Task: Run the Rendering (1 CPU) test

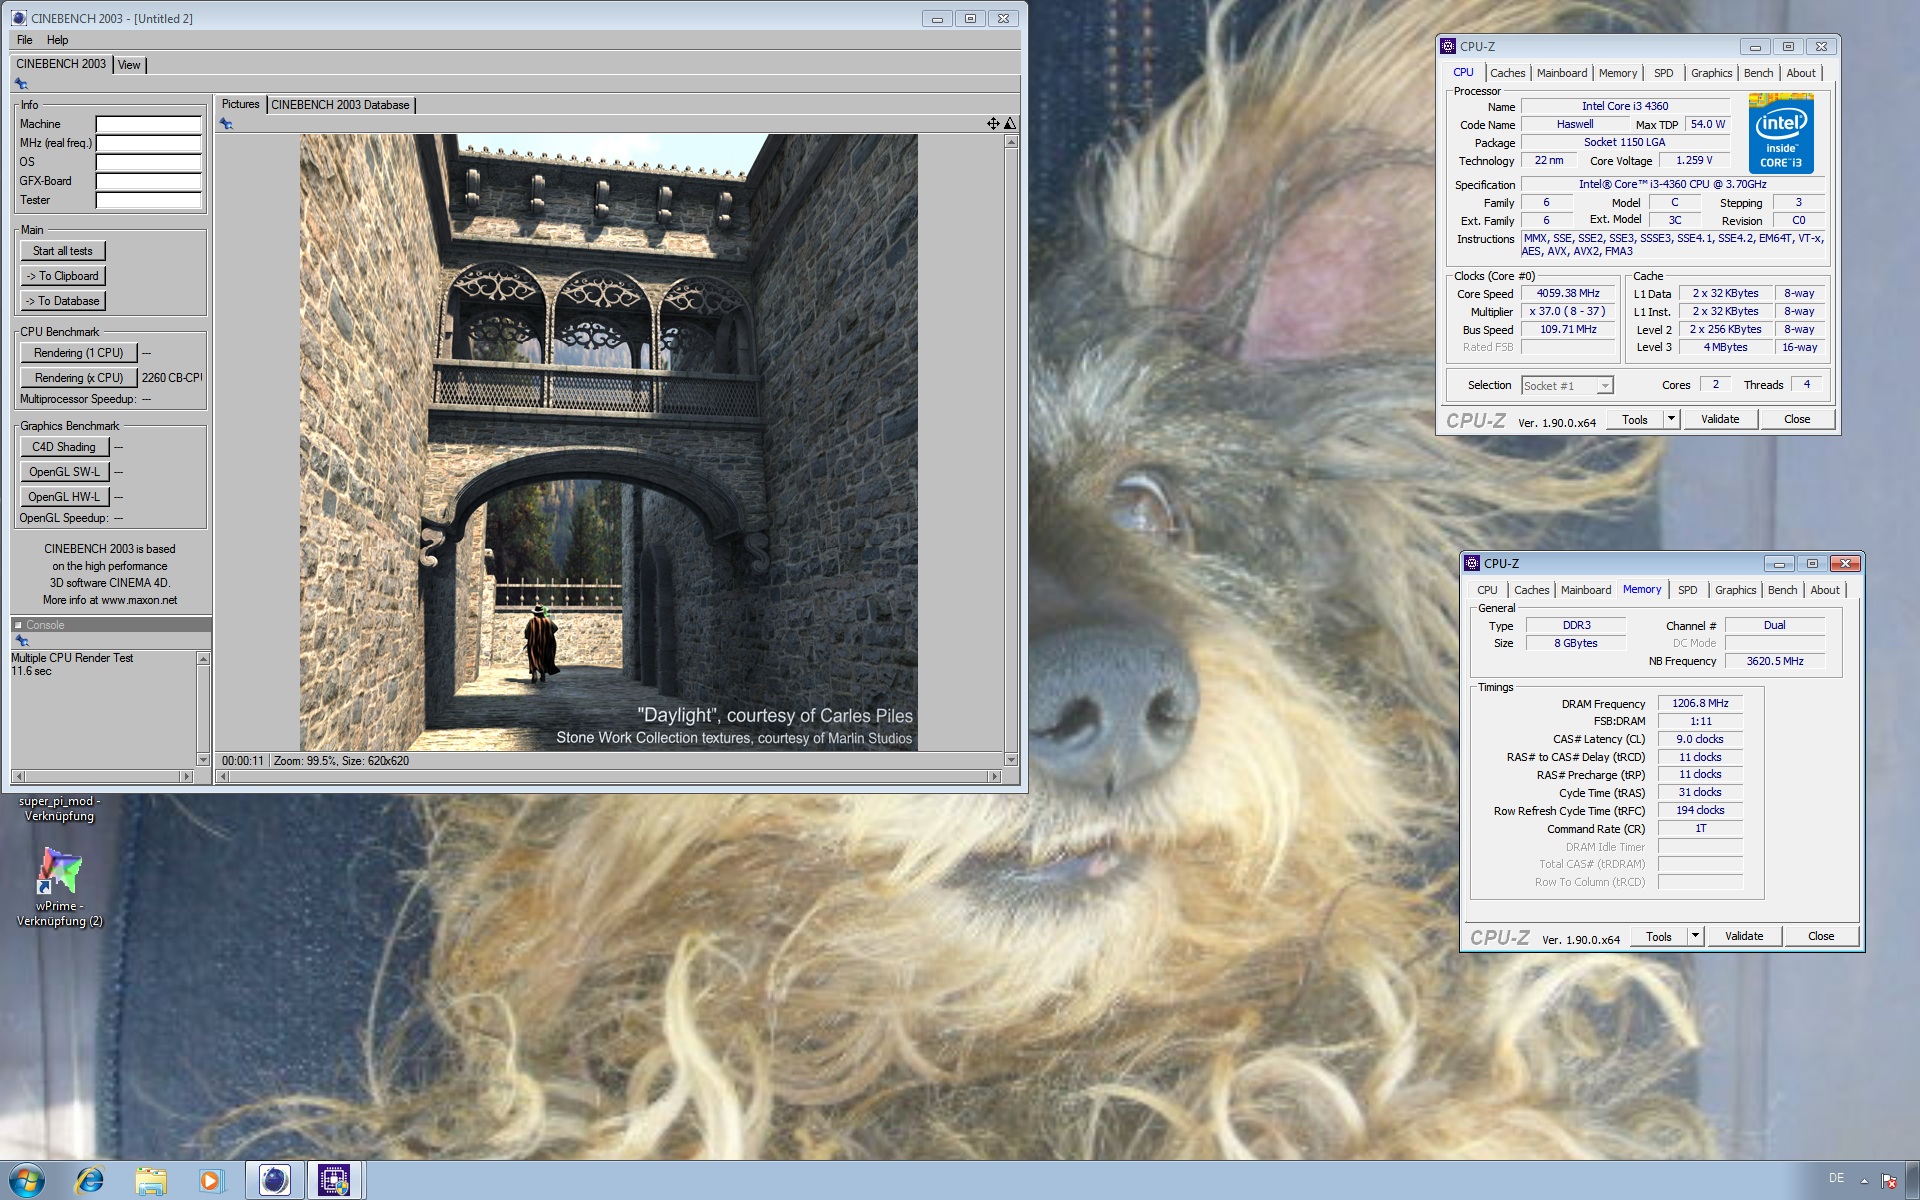Action: click(78, 353)
